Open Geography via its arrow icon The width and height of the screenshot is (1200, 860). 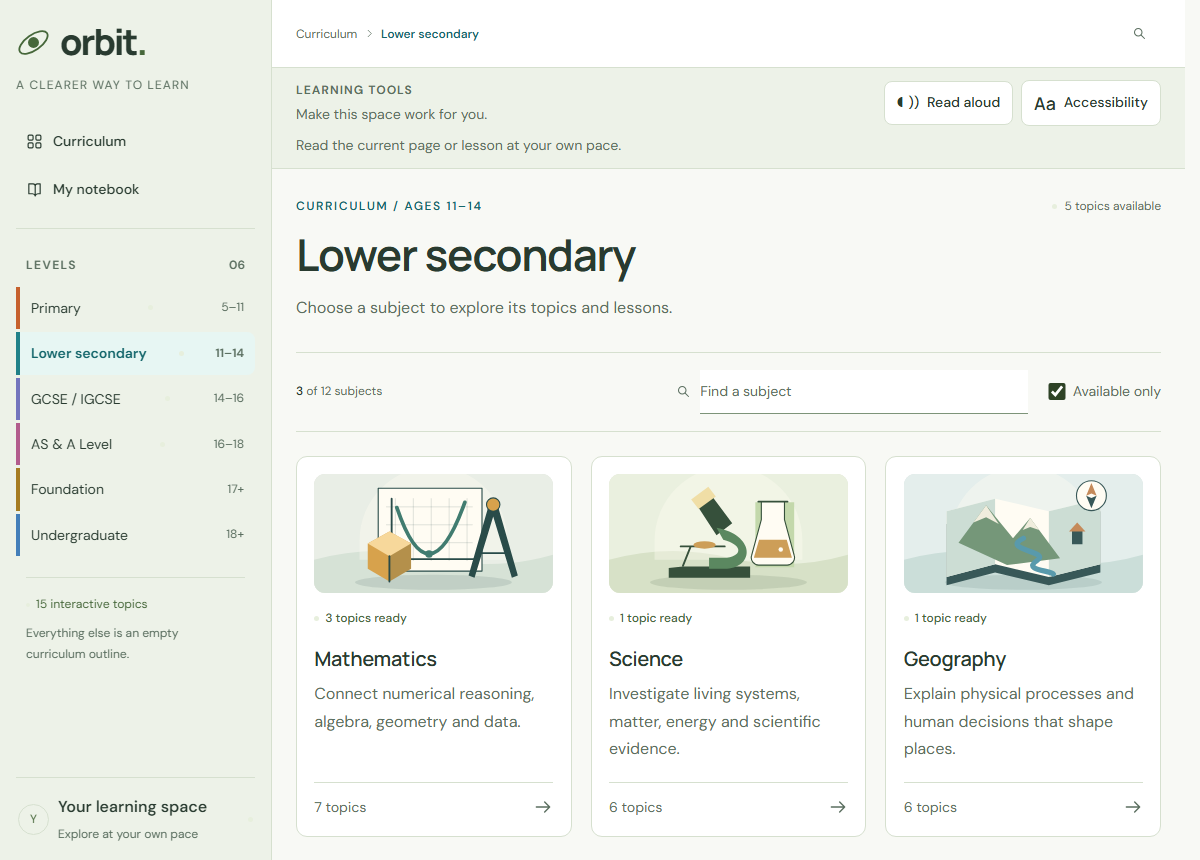point(1133,807)
